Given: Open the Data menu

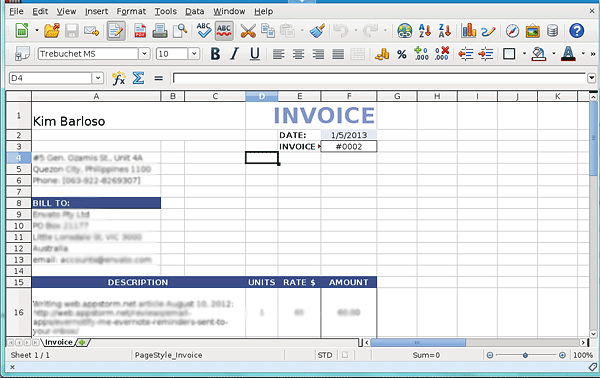Looking at the screenshot, I should click(195, 11).
